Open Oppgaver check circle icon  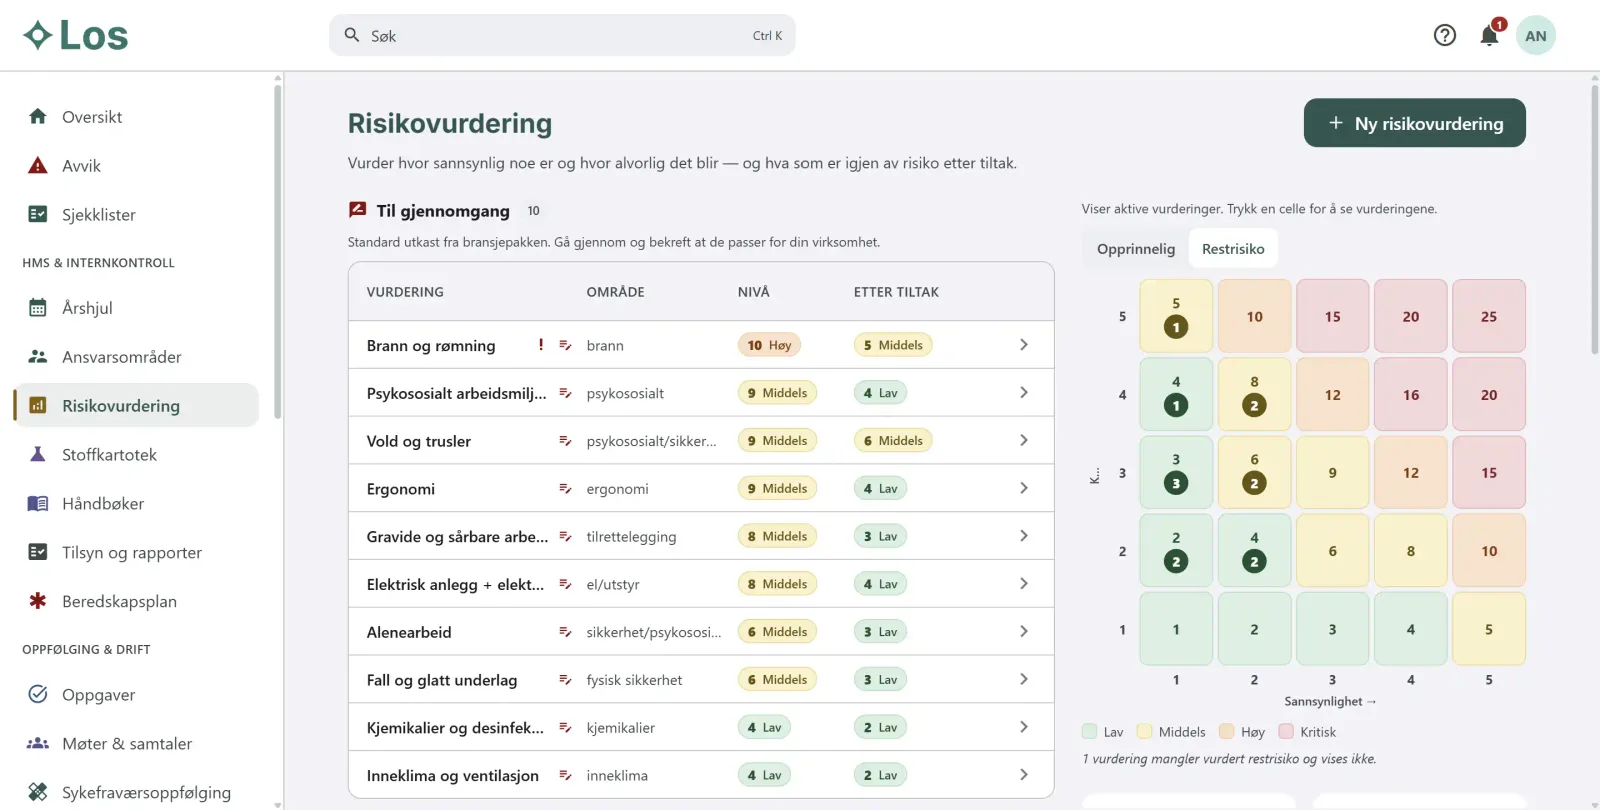click(38, 695)
